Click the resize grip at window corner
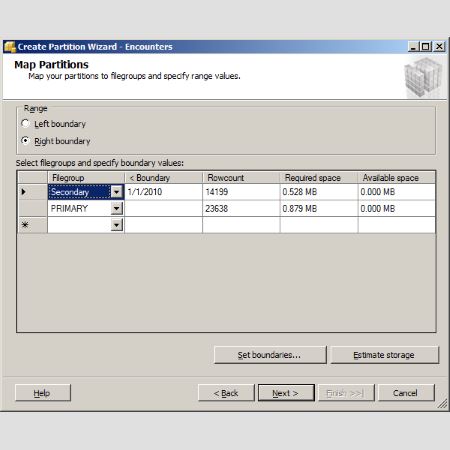Viewport: 450px width, 450px height. pyautogui.click(x=442, y=404)
